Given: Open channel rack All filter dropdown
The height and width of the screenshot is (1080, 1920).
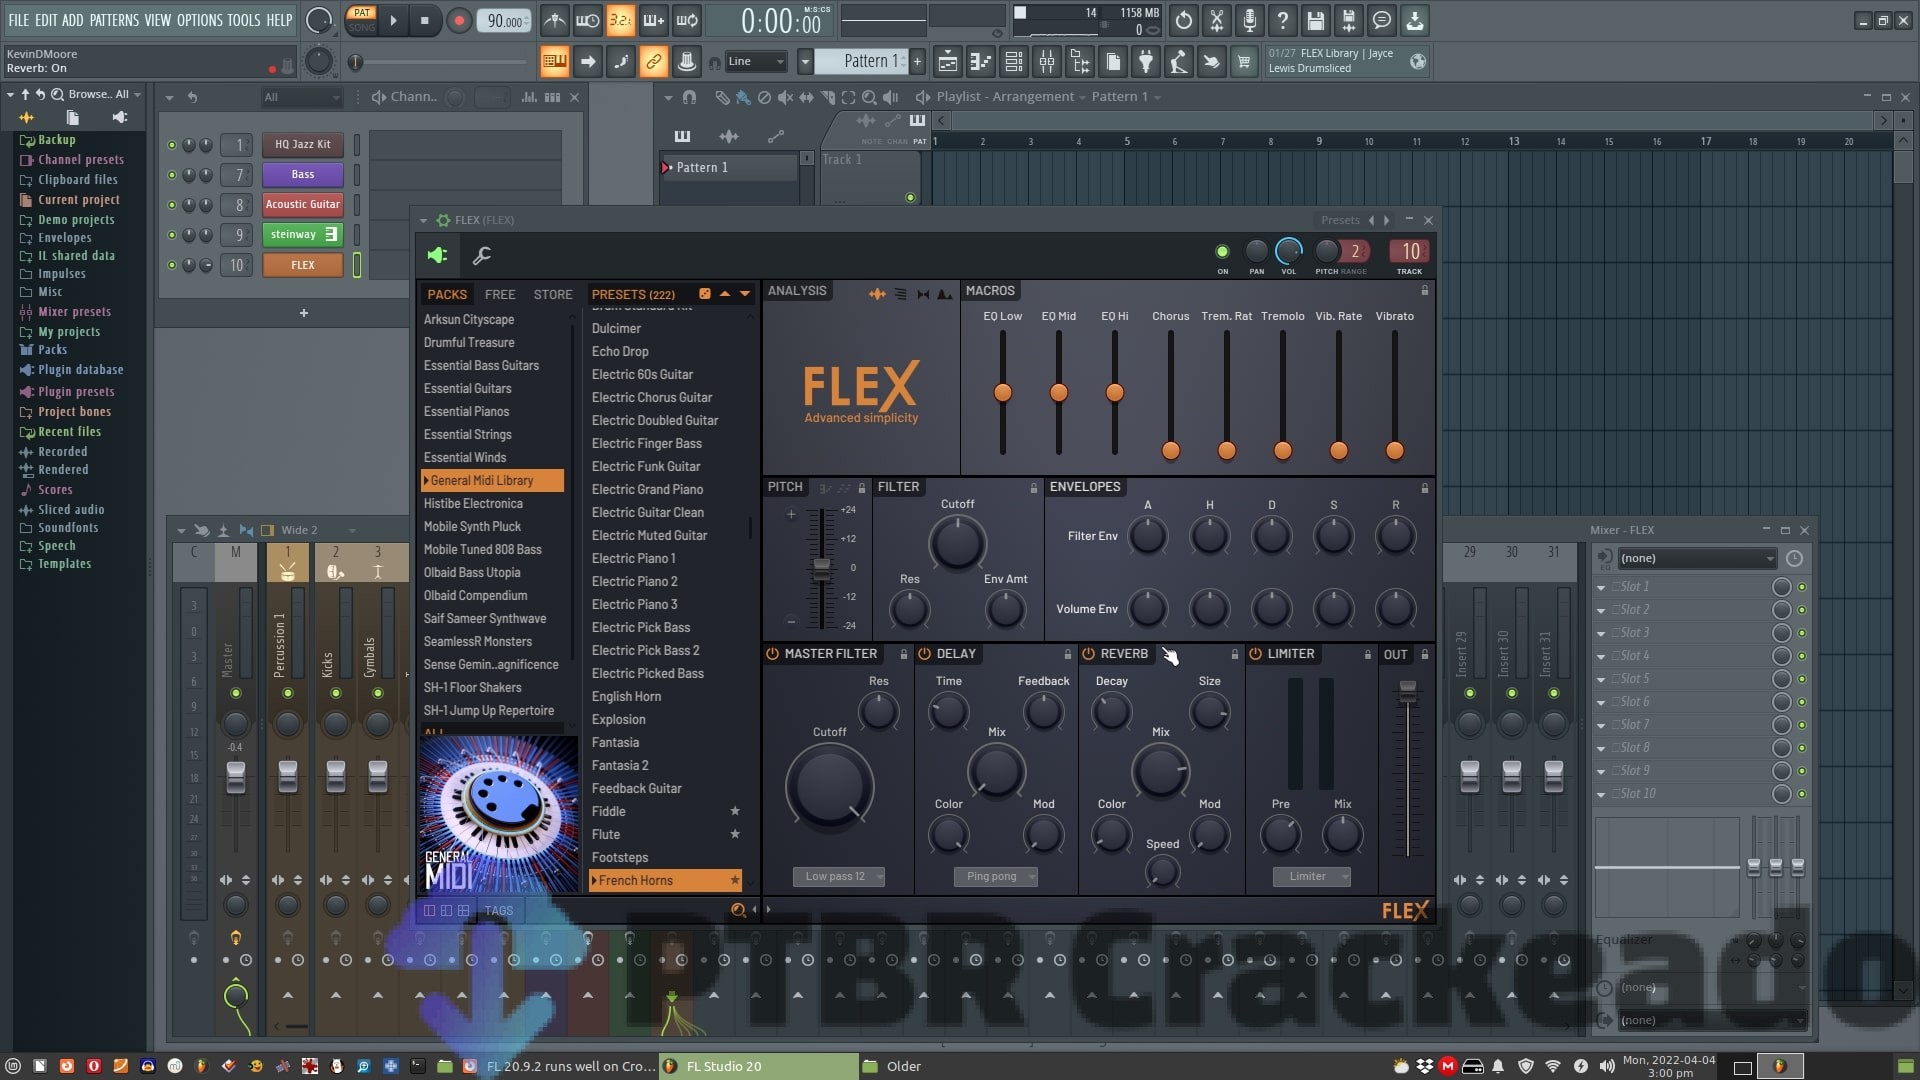Looking at the screenshot, I should tap(302, 97).
